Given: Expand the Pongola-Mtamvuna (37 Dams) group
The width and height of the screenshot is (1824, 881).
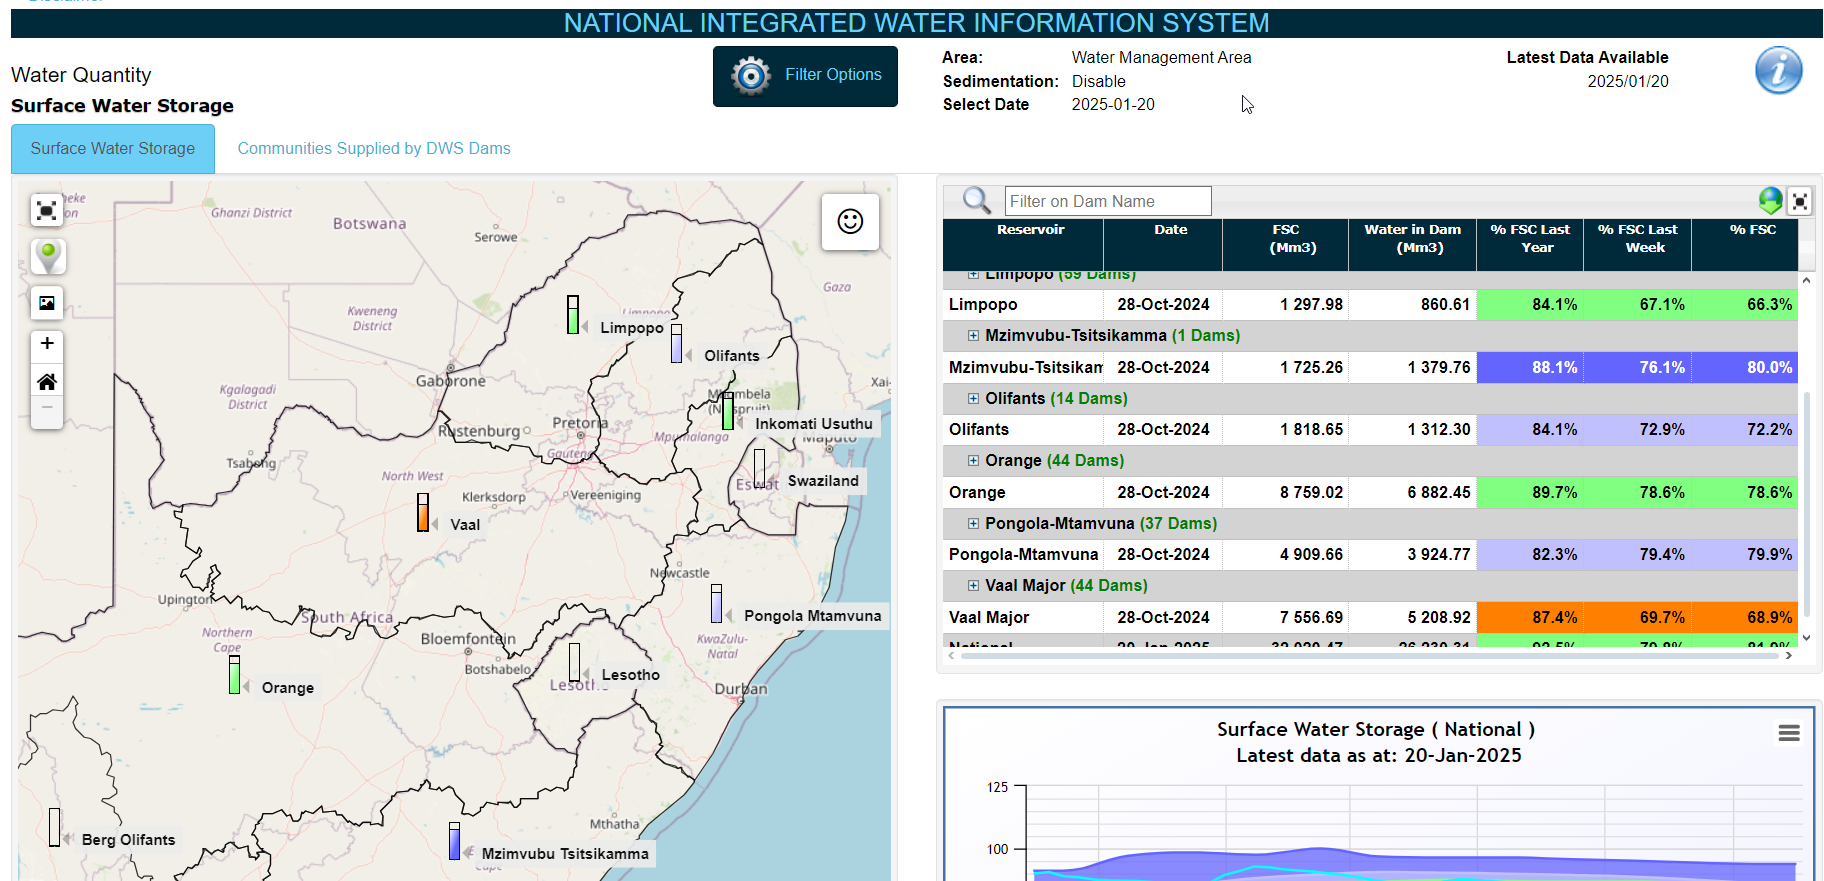Looking at the screenshot, I should point(973,524).
